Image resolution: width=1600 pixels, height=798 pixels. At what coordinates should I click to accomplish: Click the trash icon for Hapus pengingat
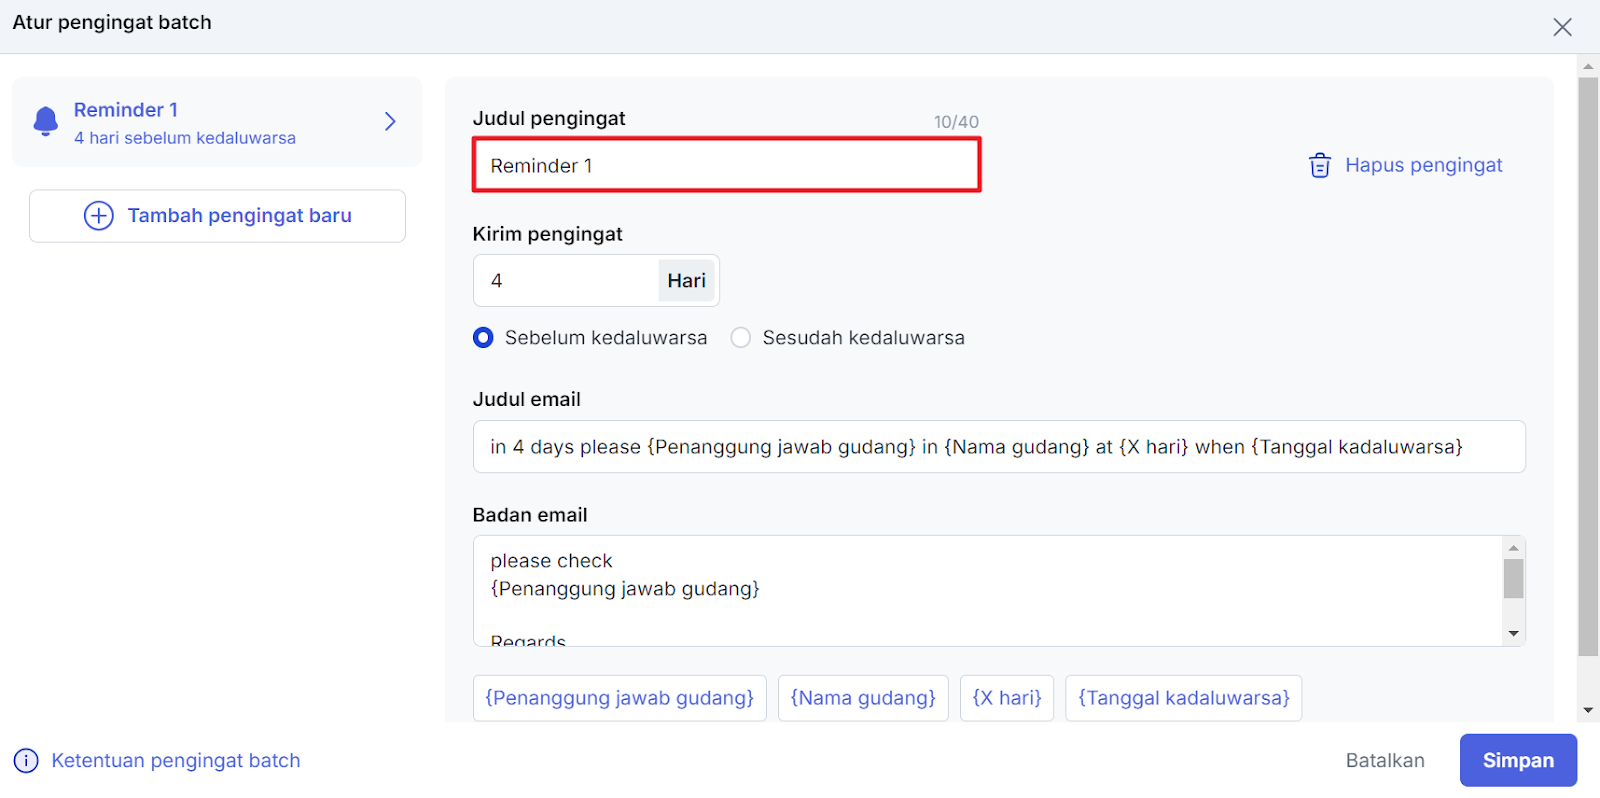[1319, 166]
